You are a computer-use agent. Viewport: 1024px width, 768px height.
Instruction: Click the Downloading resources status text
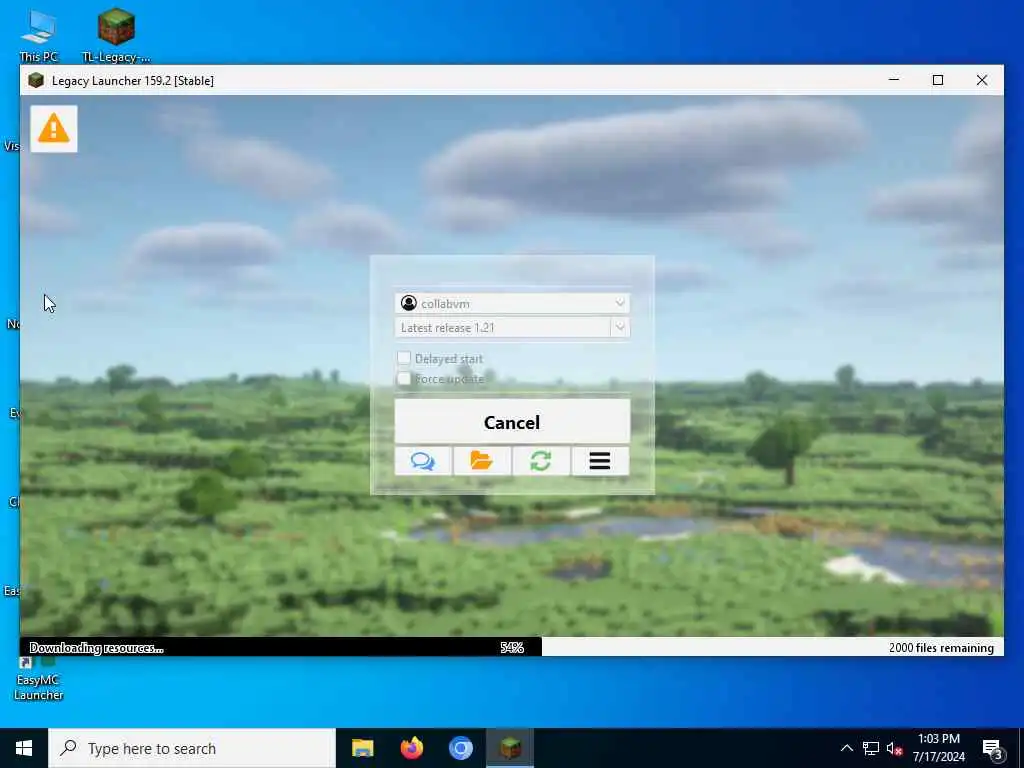[97, 648]
